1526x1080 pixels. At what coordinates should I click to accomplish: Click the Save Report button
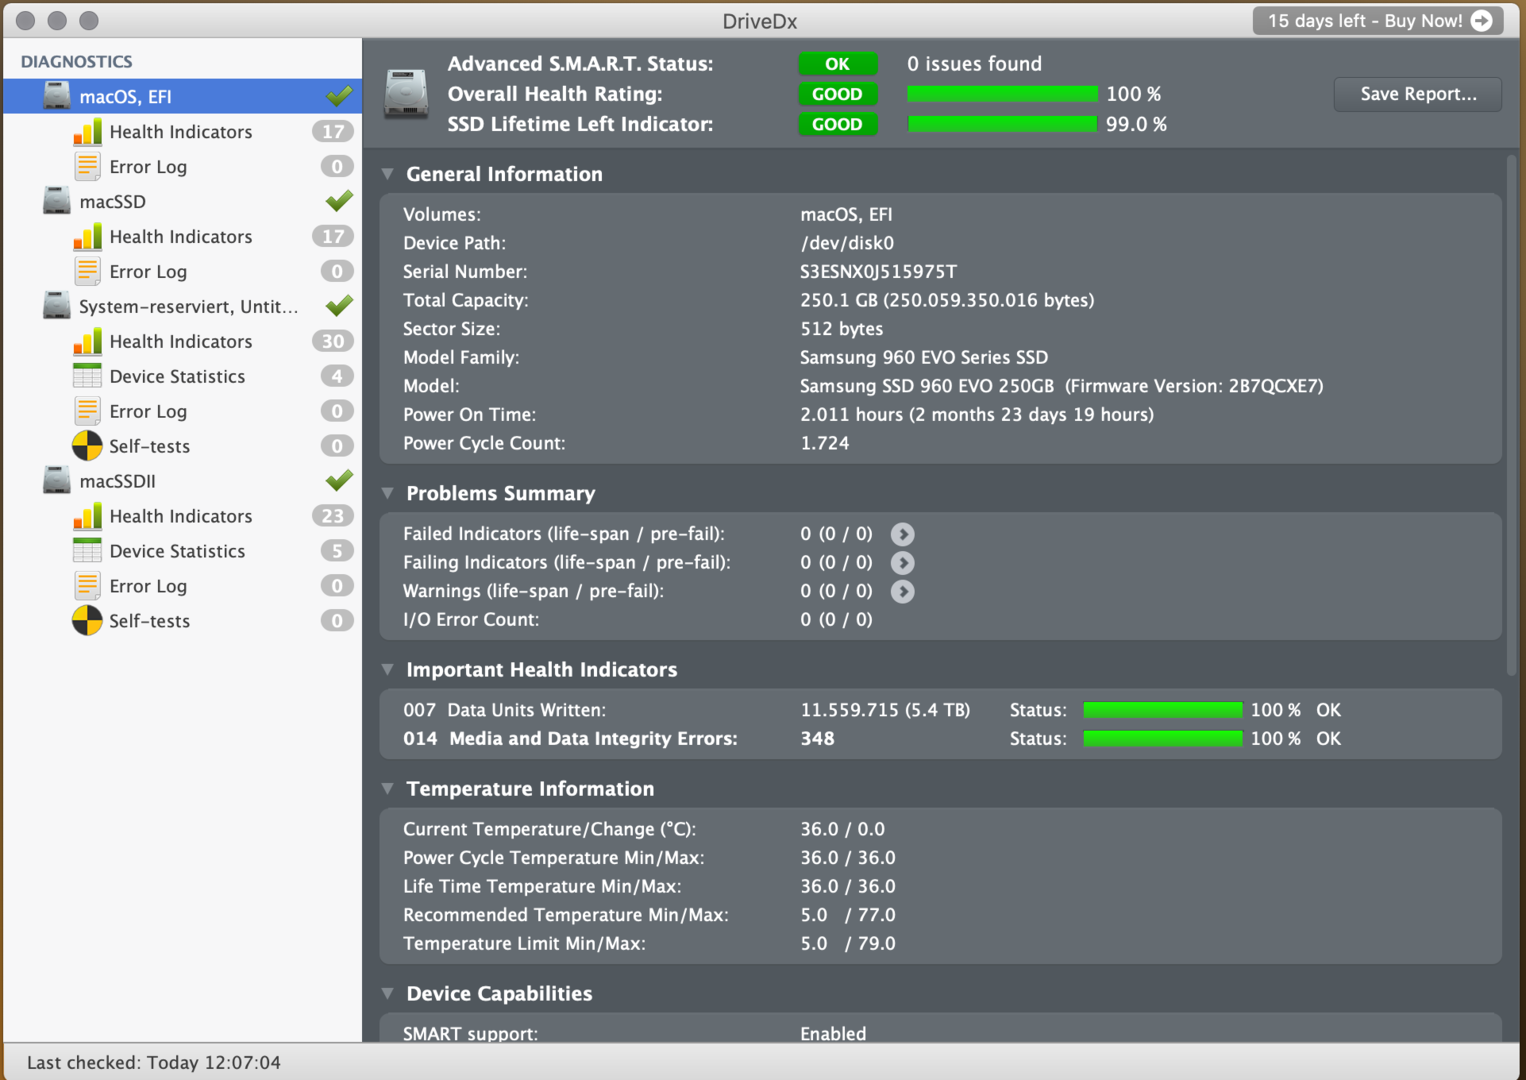1418,94
